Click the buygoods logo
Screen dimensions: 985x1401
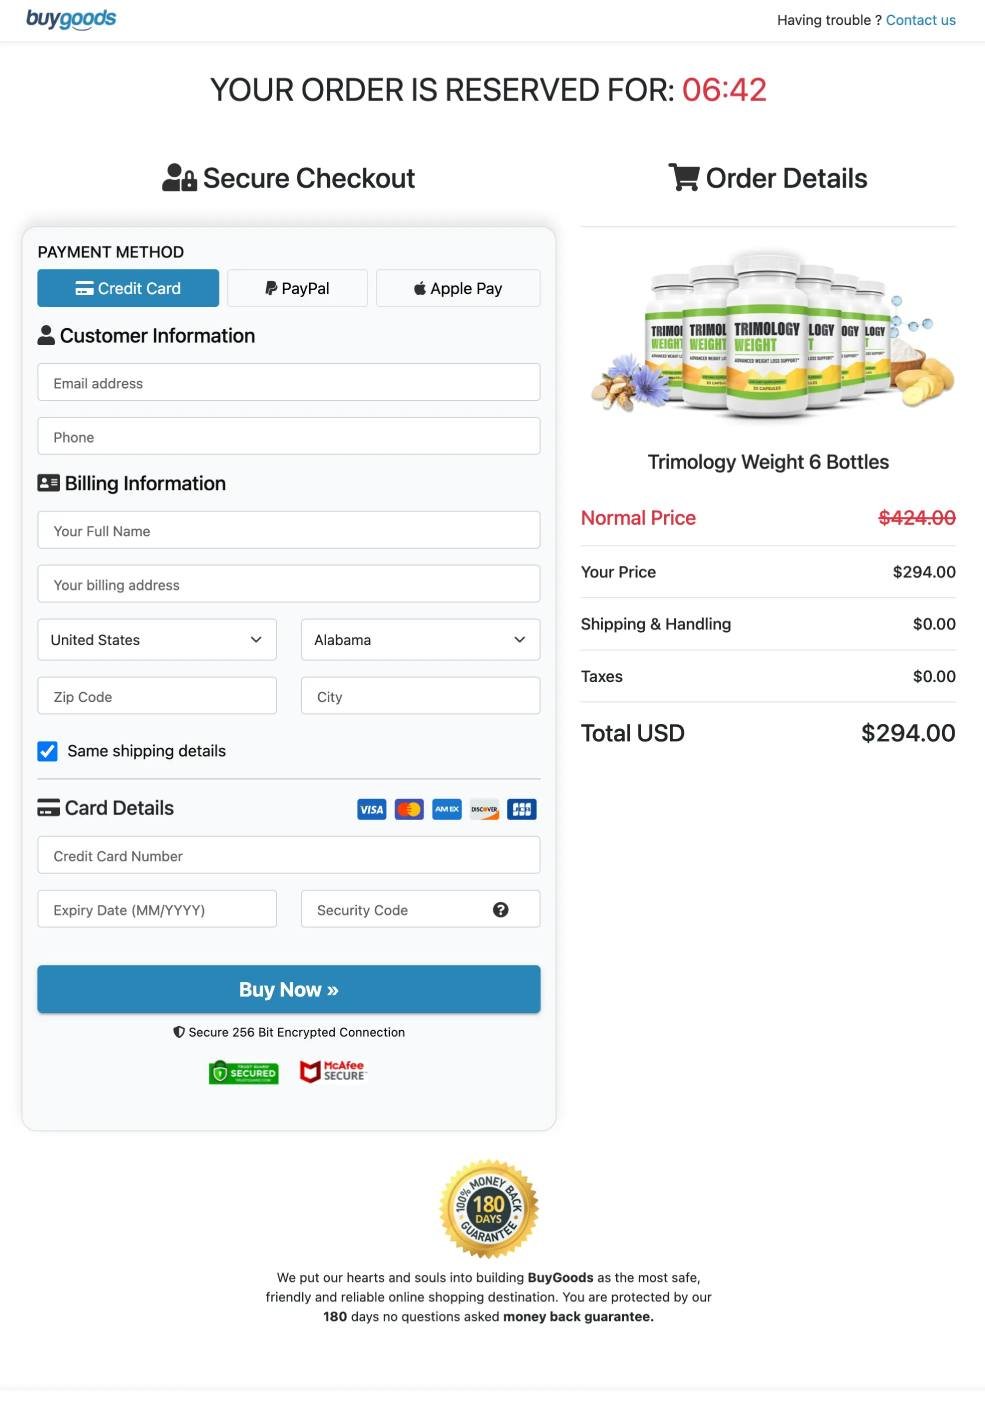point(70,17)
